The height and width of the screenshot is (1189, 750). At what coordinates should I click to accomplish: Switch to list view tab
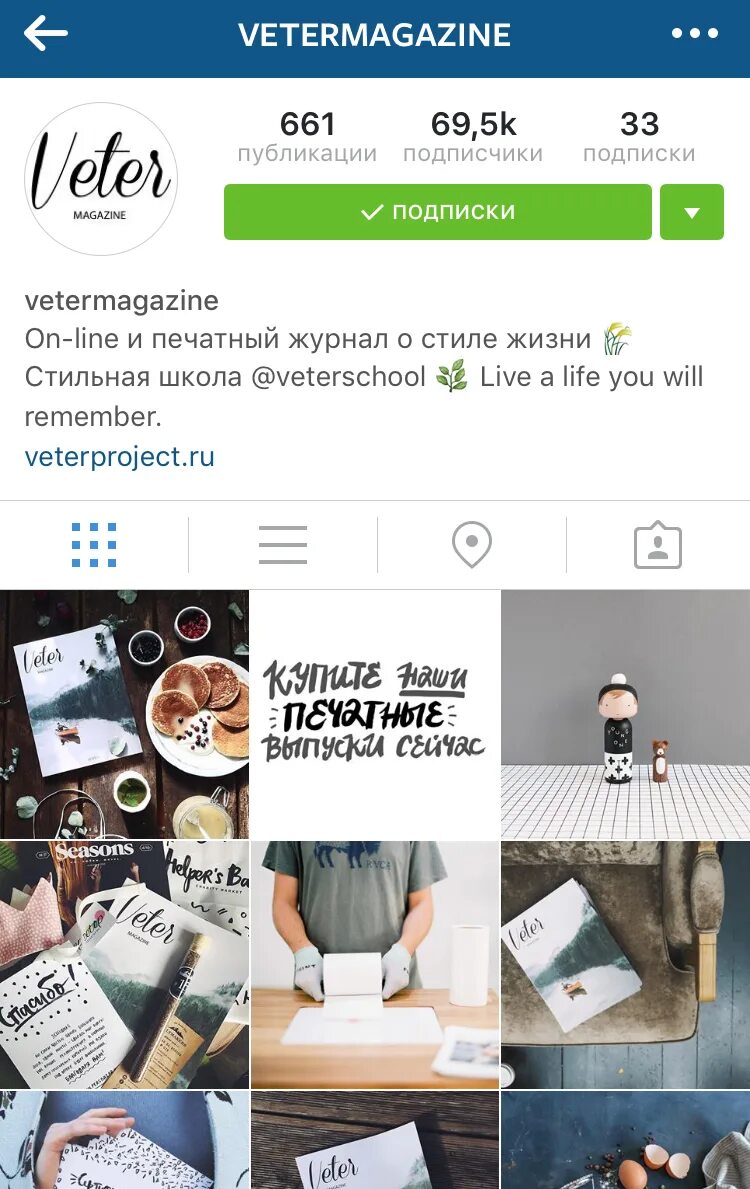(283, 545)
